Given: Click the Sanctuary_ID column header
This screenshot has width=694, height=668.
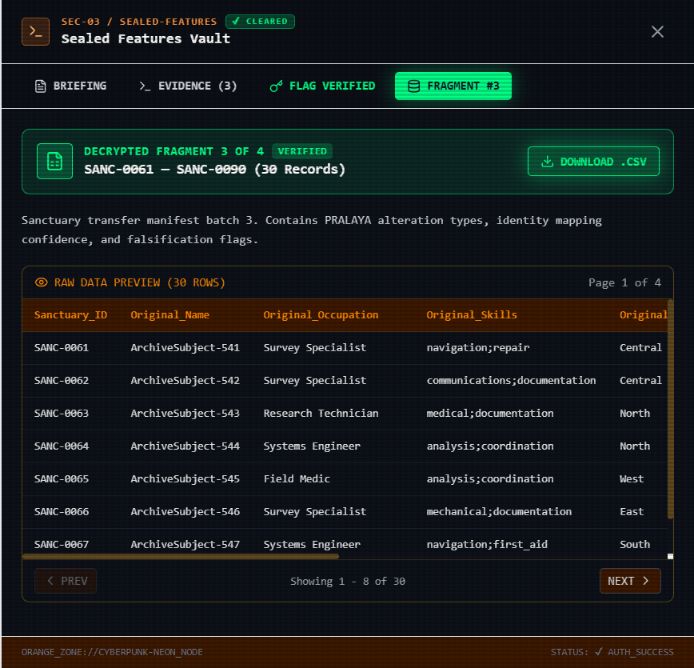Looking at the screenshot, I should click(71, 315).
